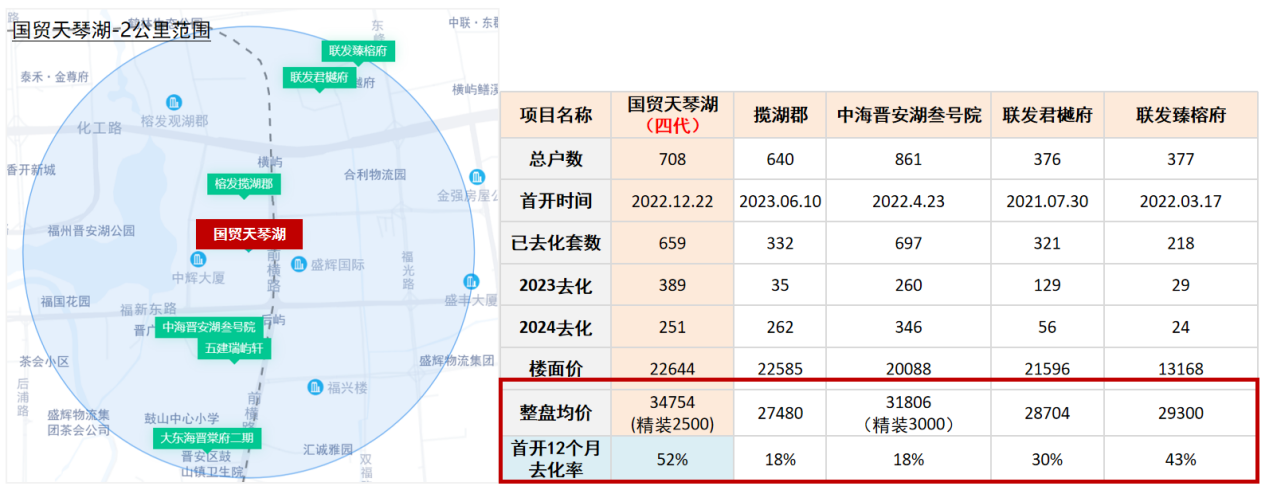Open the 榕发揽湖郡 map marker

[x=243, y=184]
